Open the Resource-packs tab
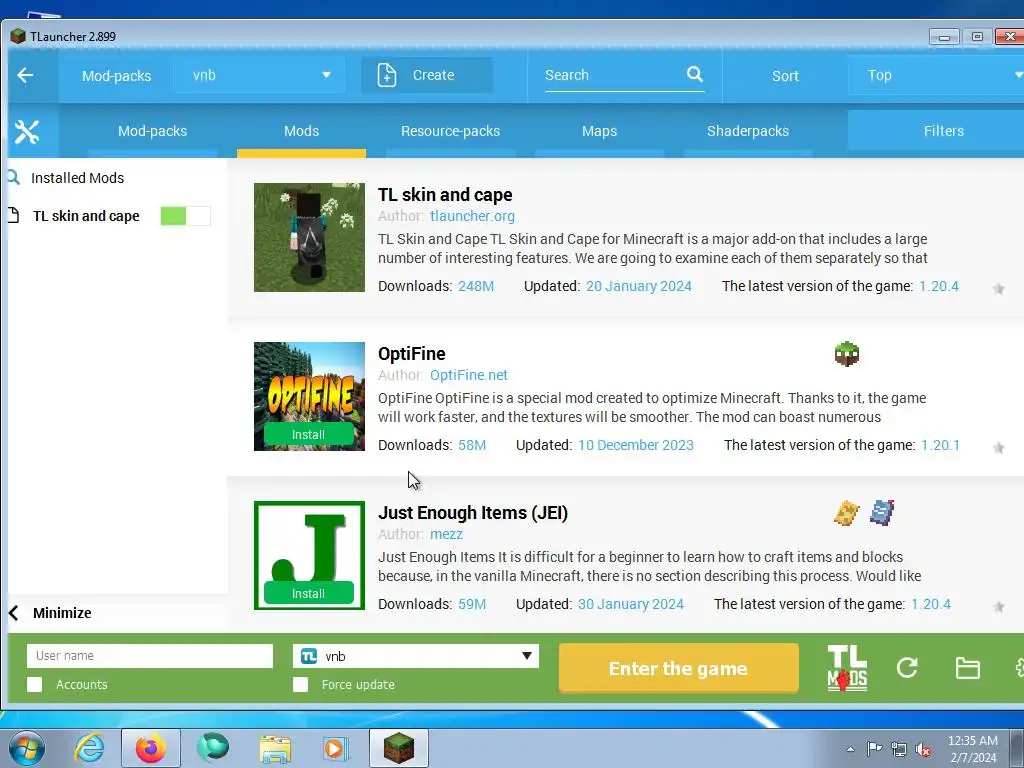The width and height of the screenshot is (1024, 768). click(x=450, y=131)
